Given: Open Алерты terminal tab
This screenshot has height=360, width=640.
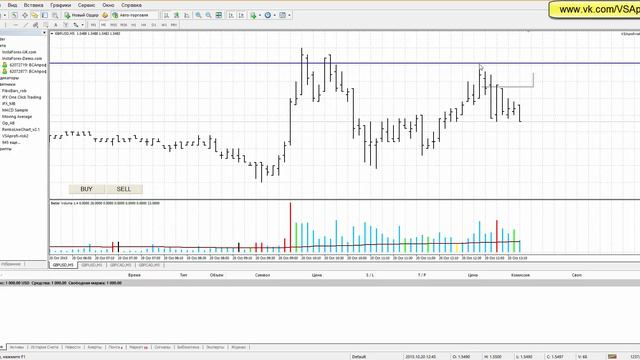Looking at the screenshot, I should pyautogui.click(x=95, y=347).
